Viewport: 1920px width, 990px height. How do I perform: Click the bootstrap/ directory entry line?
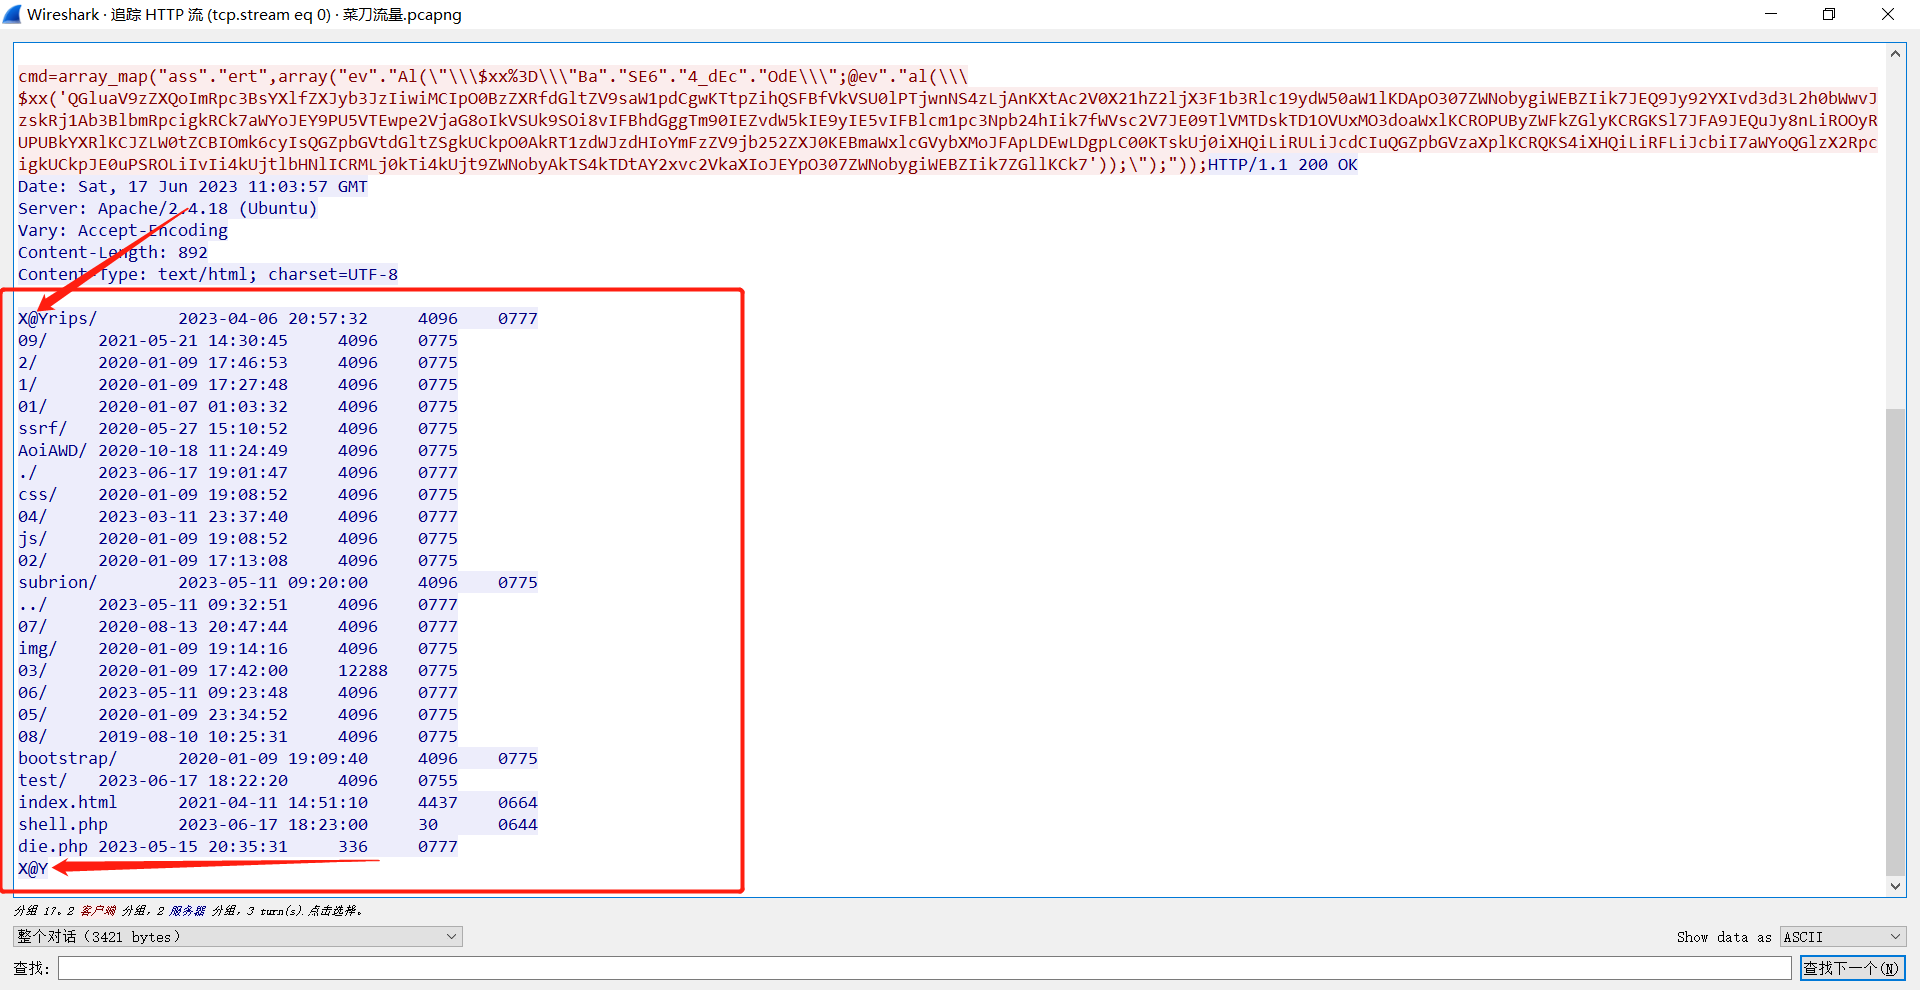point(67,759)
